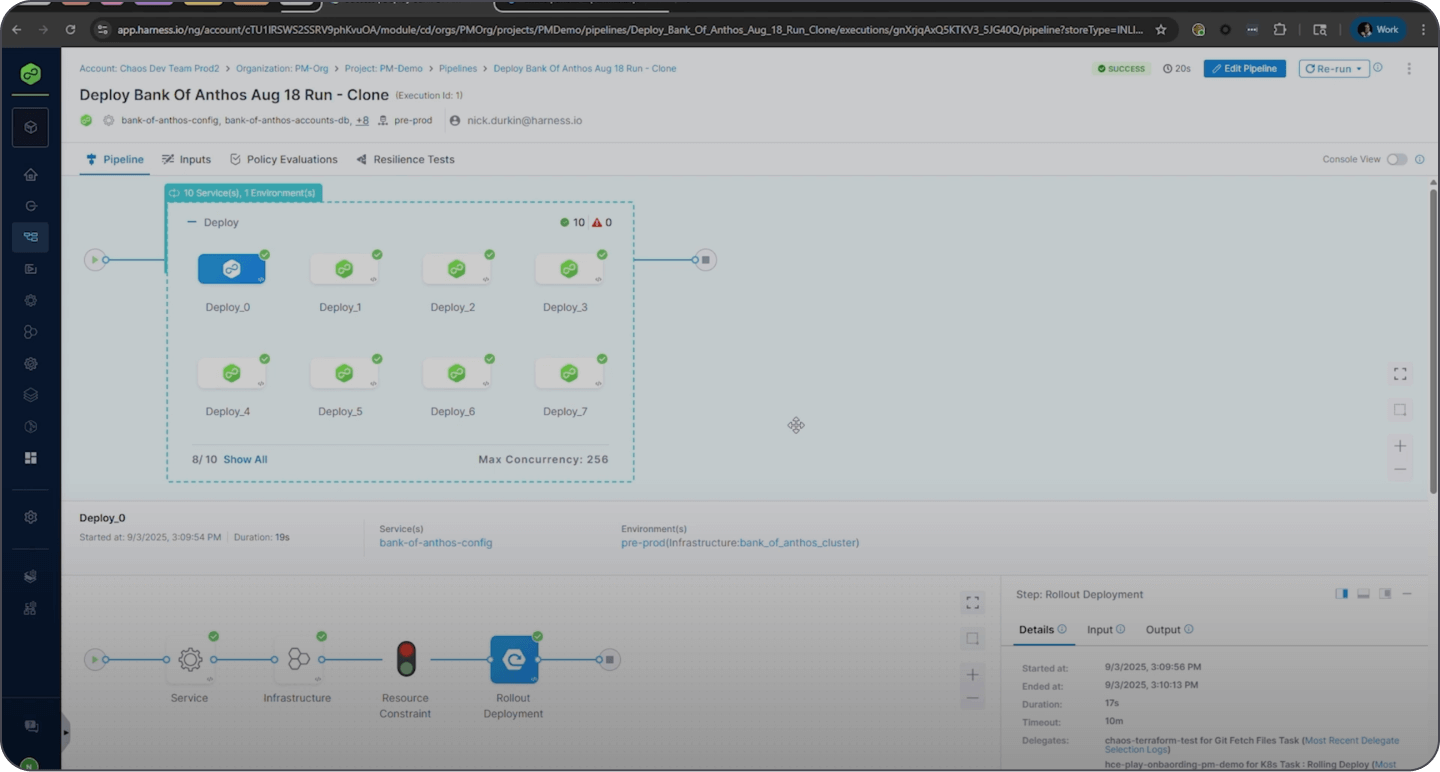Viewport: 1440px width, 772px height.
Task: Open the Rollout Deployment step node
Action: point(514,659)
